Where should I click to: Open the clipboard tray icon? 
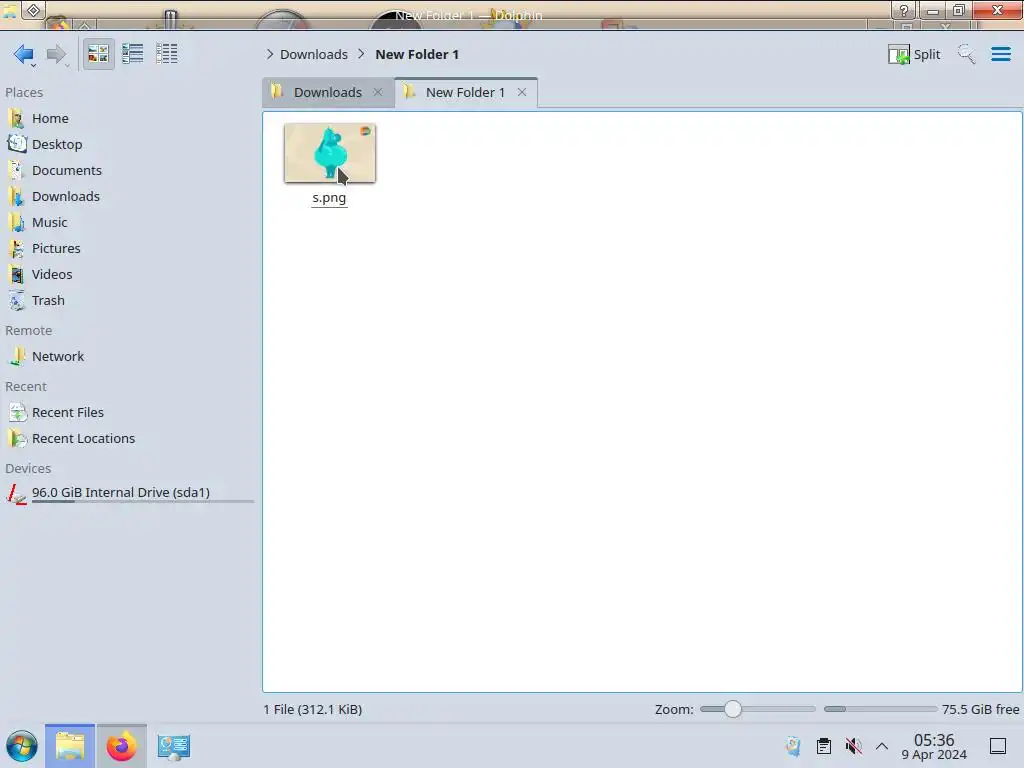pyautogui.click(x=824, y=746)
